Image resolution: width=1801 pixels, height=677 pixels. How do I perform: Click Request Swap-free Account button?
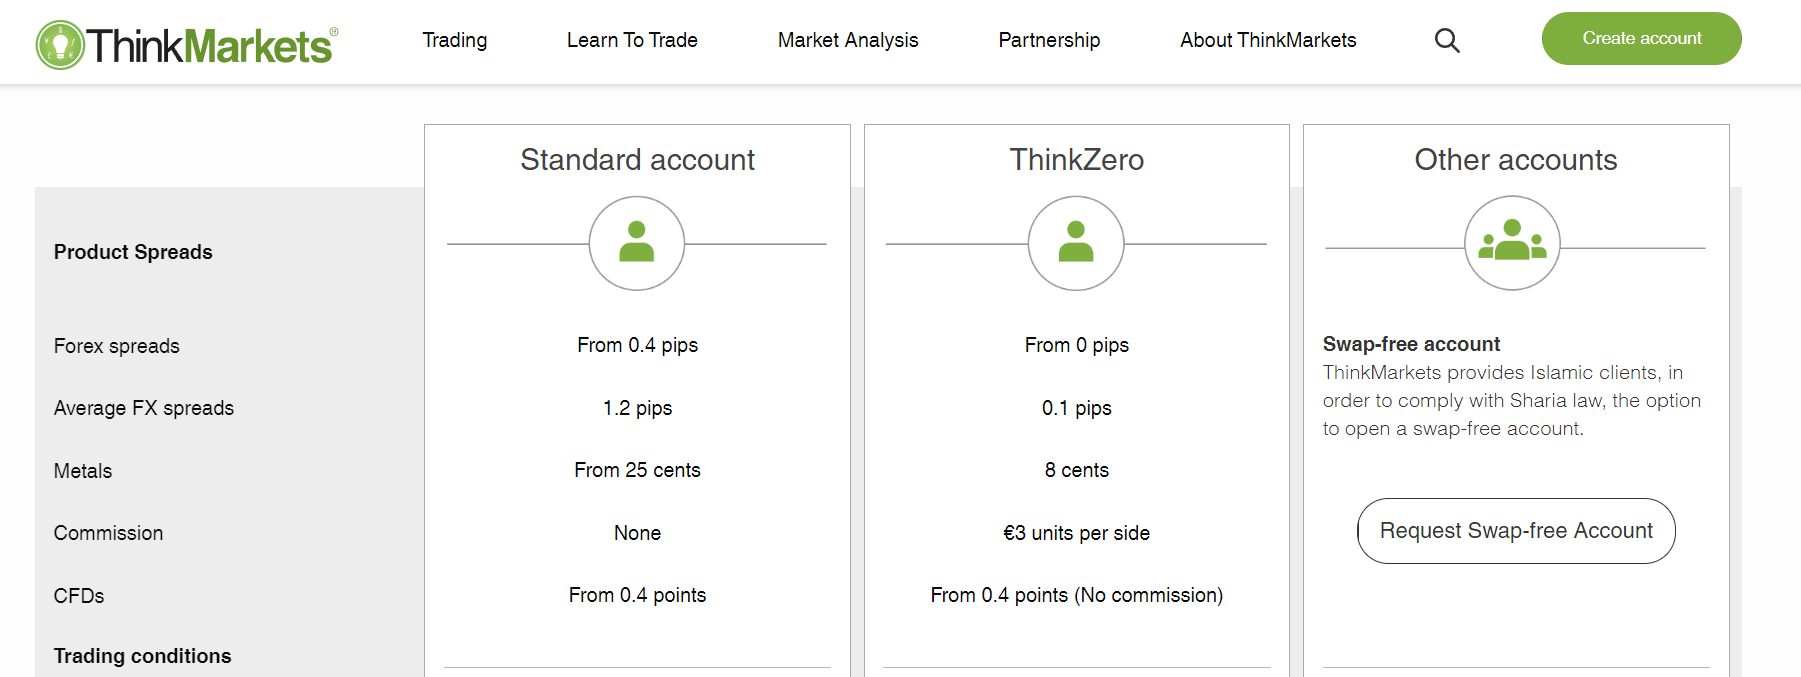(x=1516, y=531)
